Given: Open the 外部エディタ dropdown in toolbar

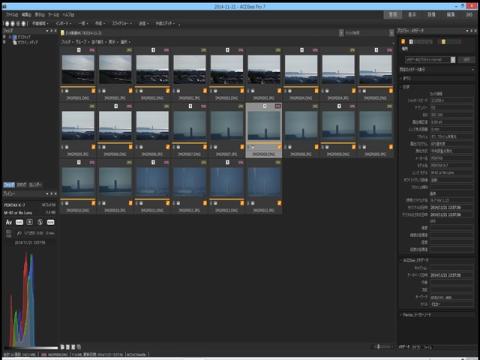Looking at the screenshot, I should click(165, 23).
